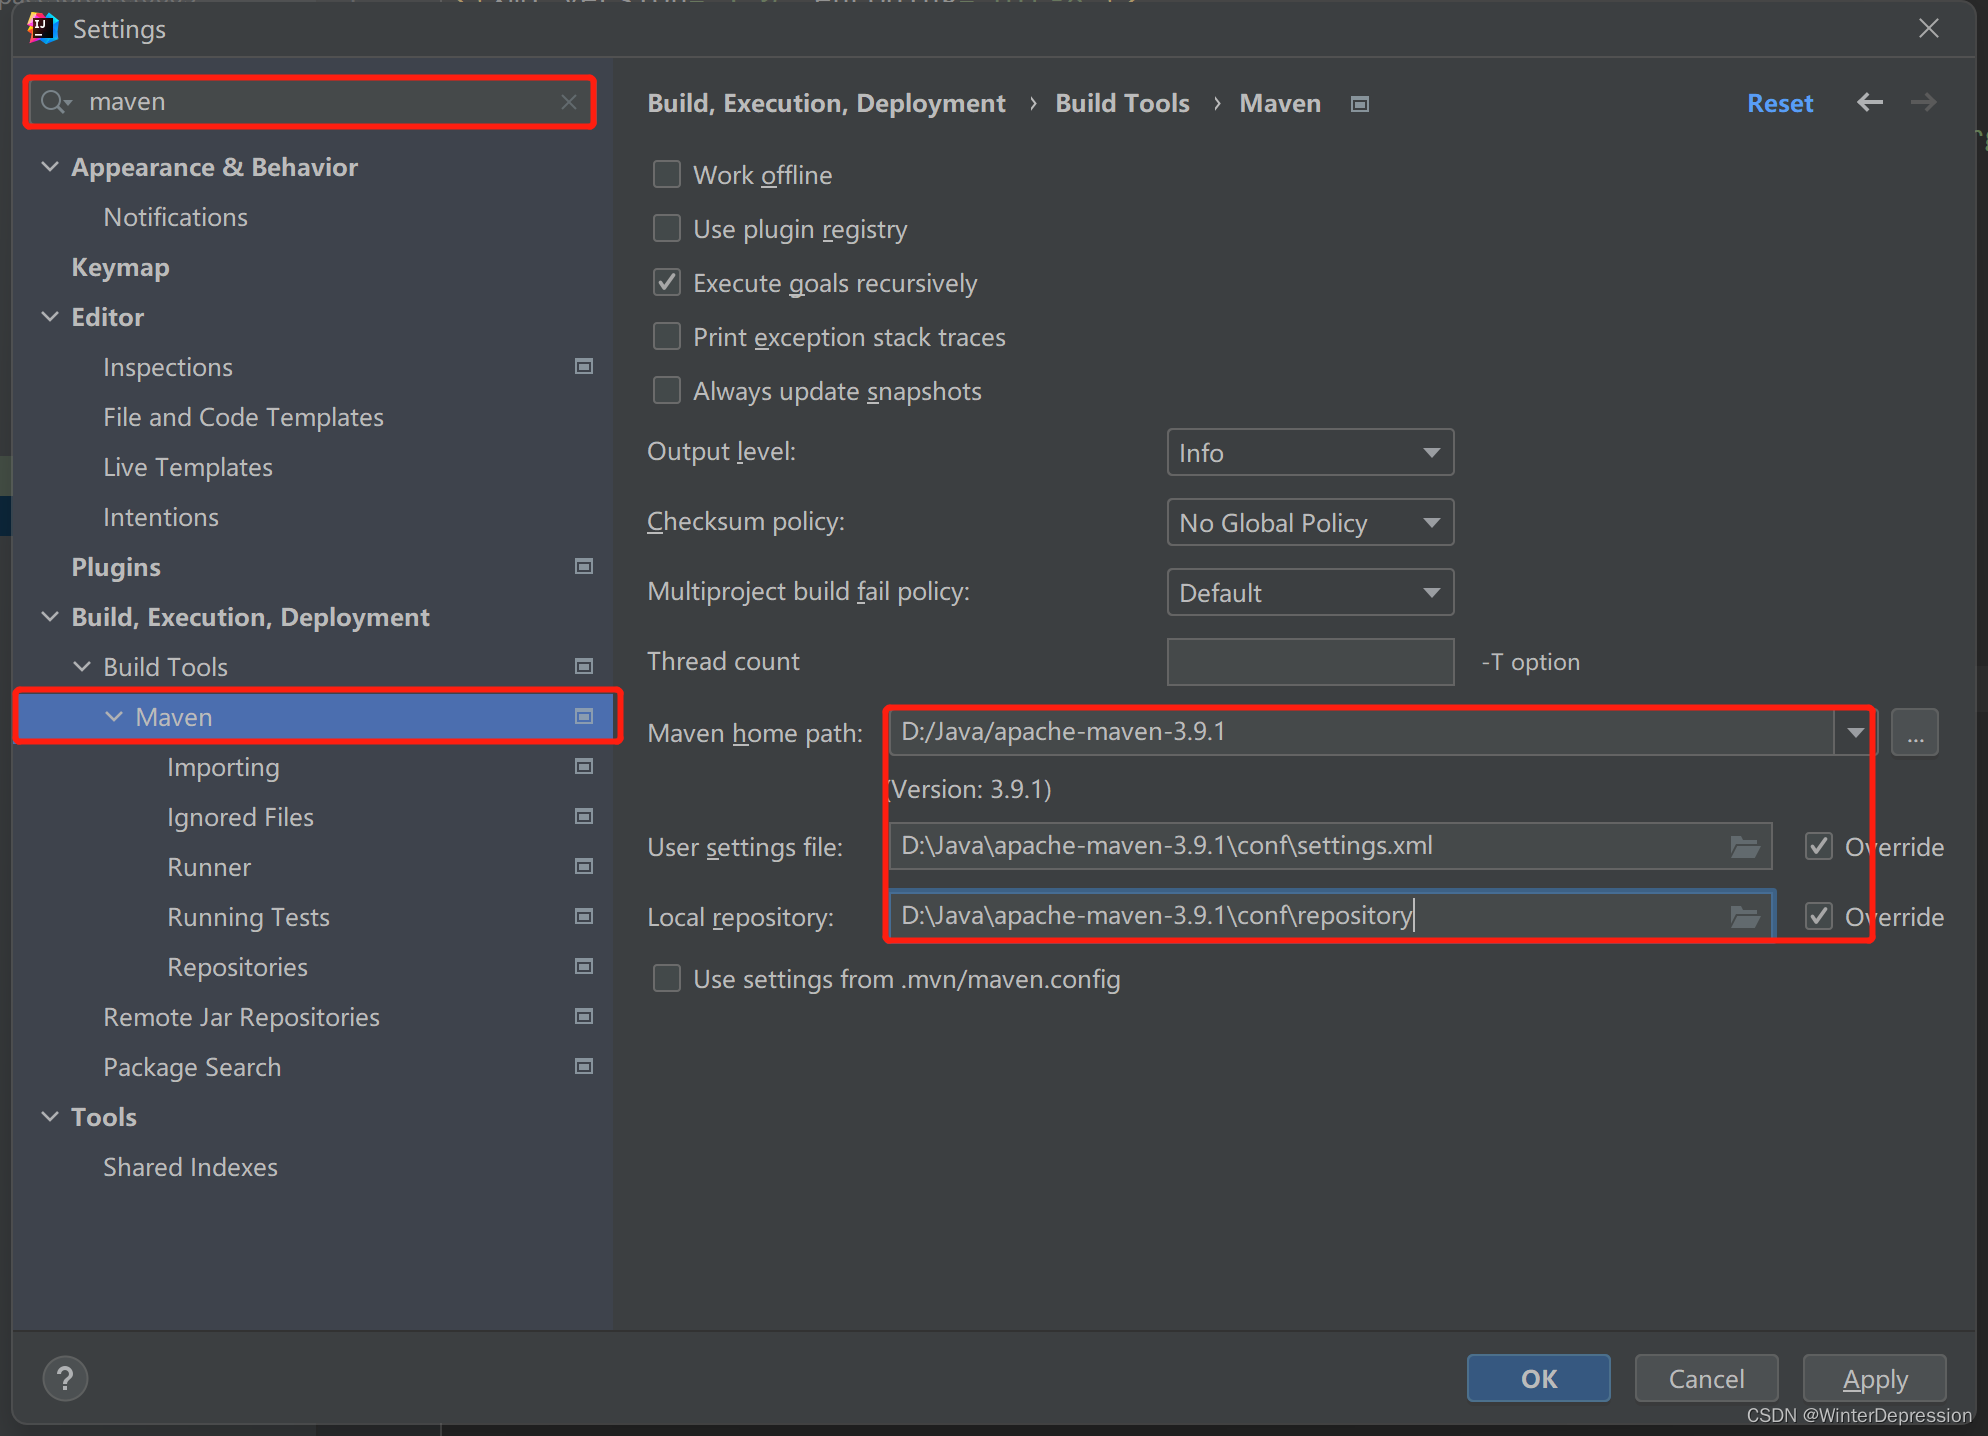Click the Thread count input field
This screenshot has width=1988, height=1436.
click(x=1310, y=662)
